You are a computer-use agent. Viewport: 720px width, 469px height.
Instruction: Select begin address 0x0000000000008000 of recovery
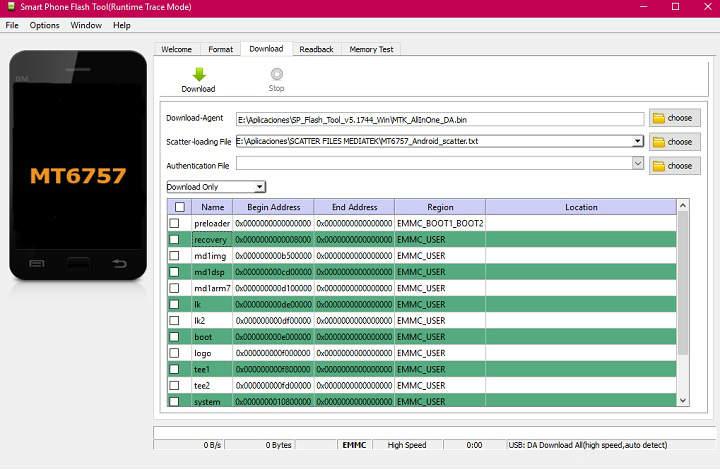274,239
